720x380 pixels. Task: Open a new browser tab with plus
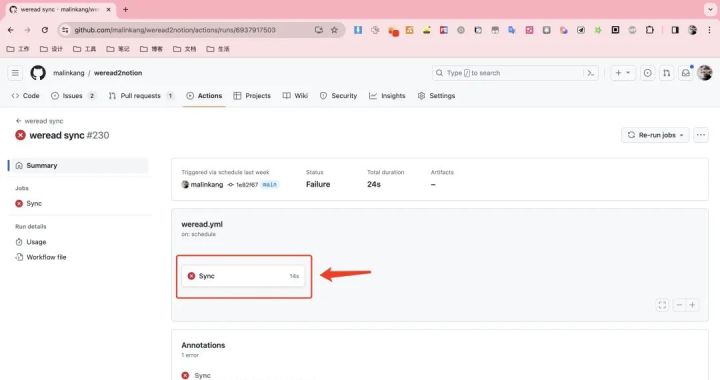pos(125,9)
